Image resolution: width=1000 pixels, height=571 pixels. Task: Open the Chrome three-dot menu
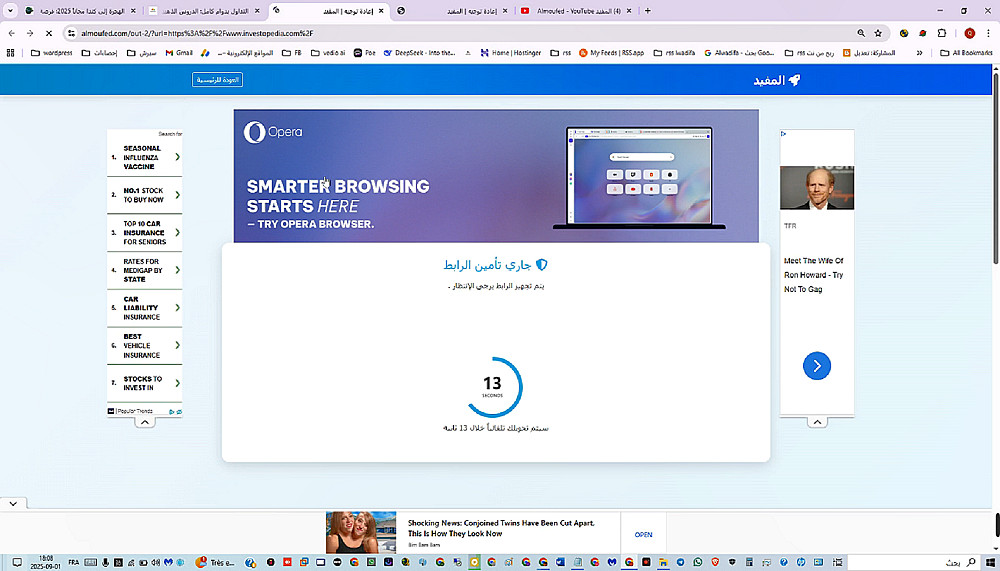(x=988, y=33)
